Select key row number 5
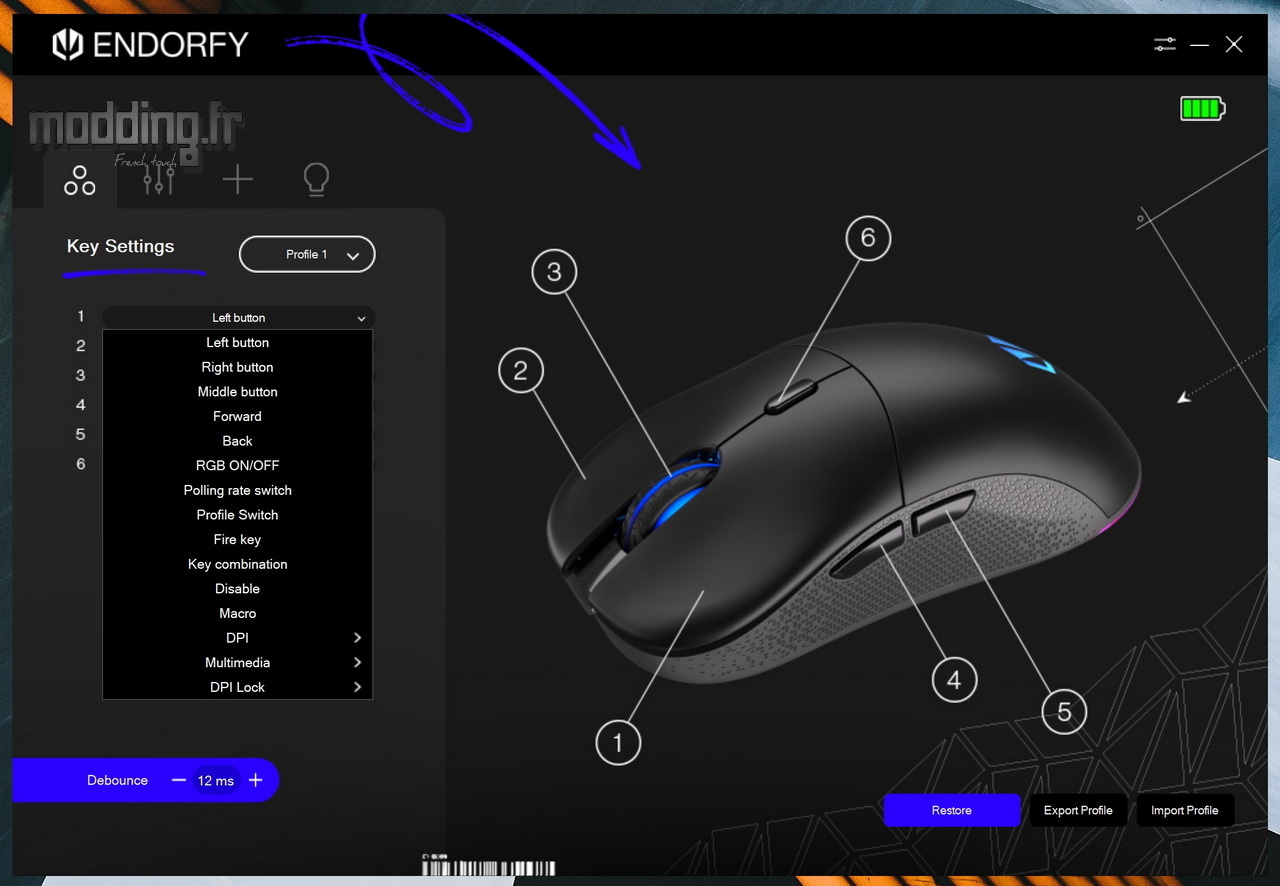 tap(81, 434)
